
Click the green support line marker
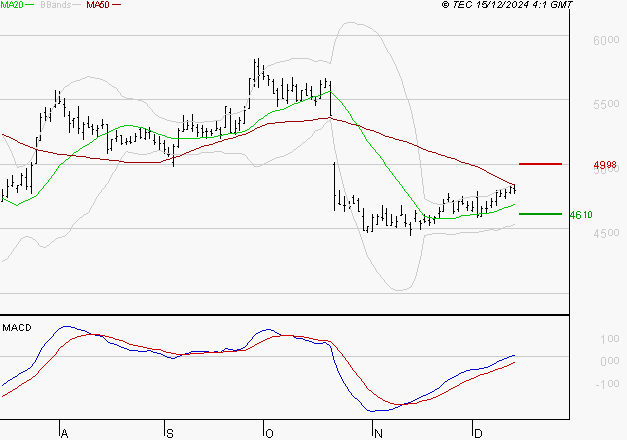point(540,213)
